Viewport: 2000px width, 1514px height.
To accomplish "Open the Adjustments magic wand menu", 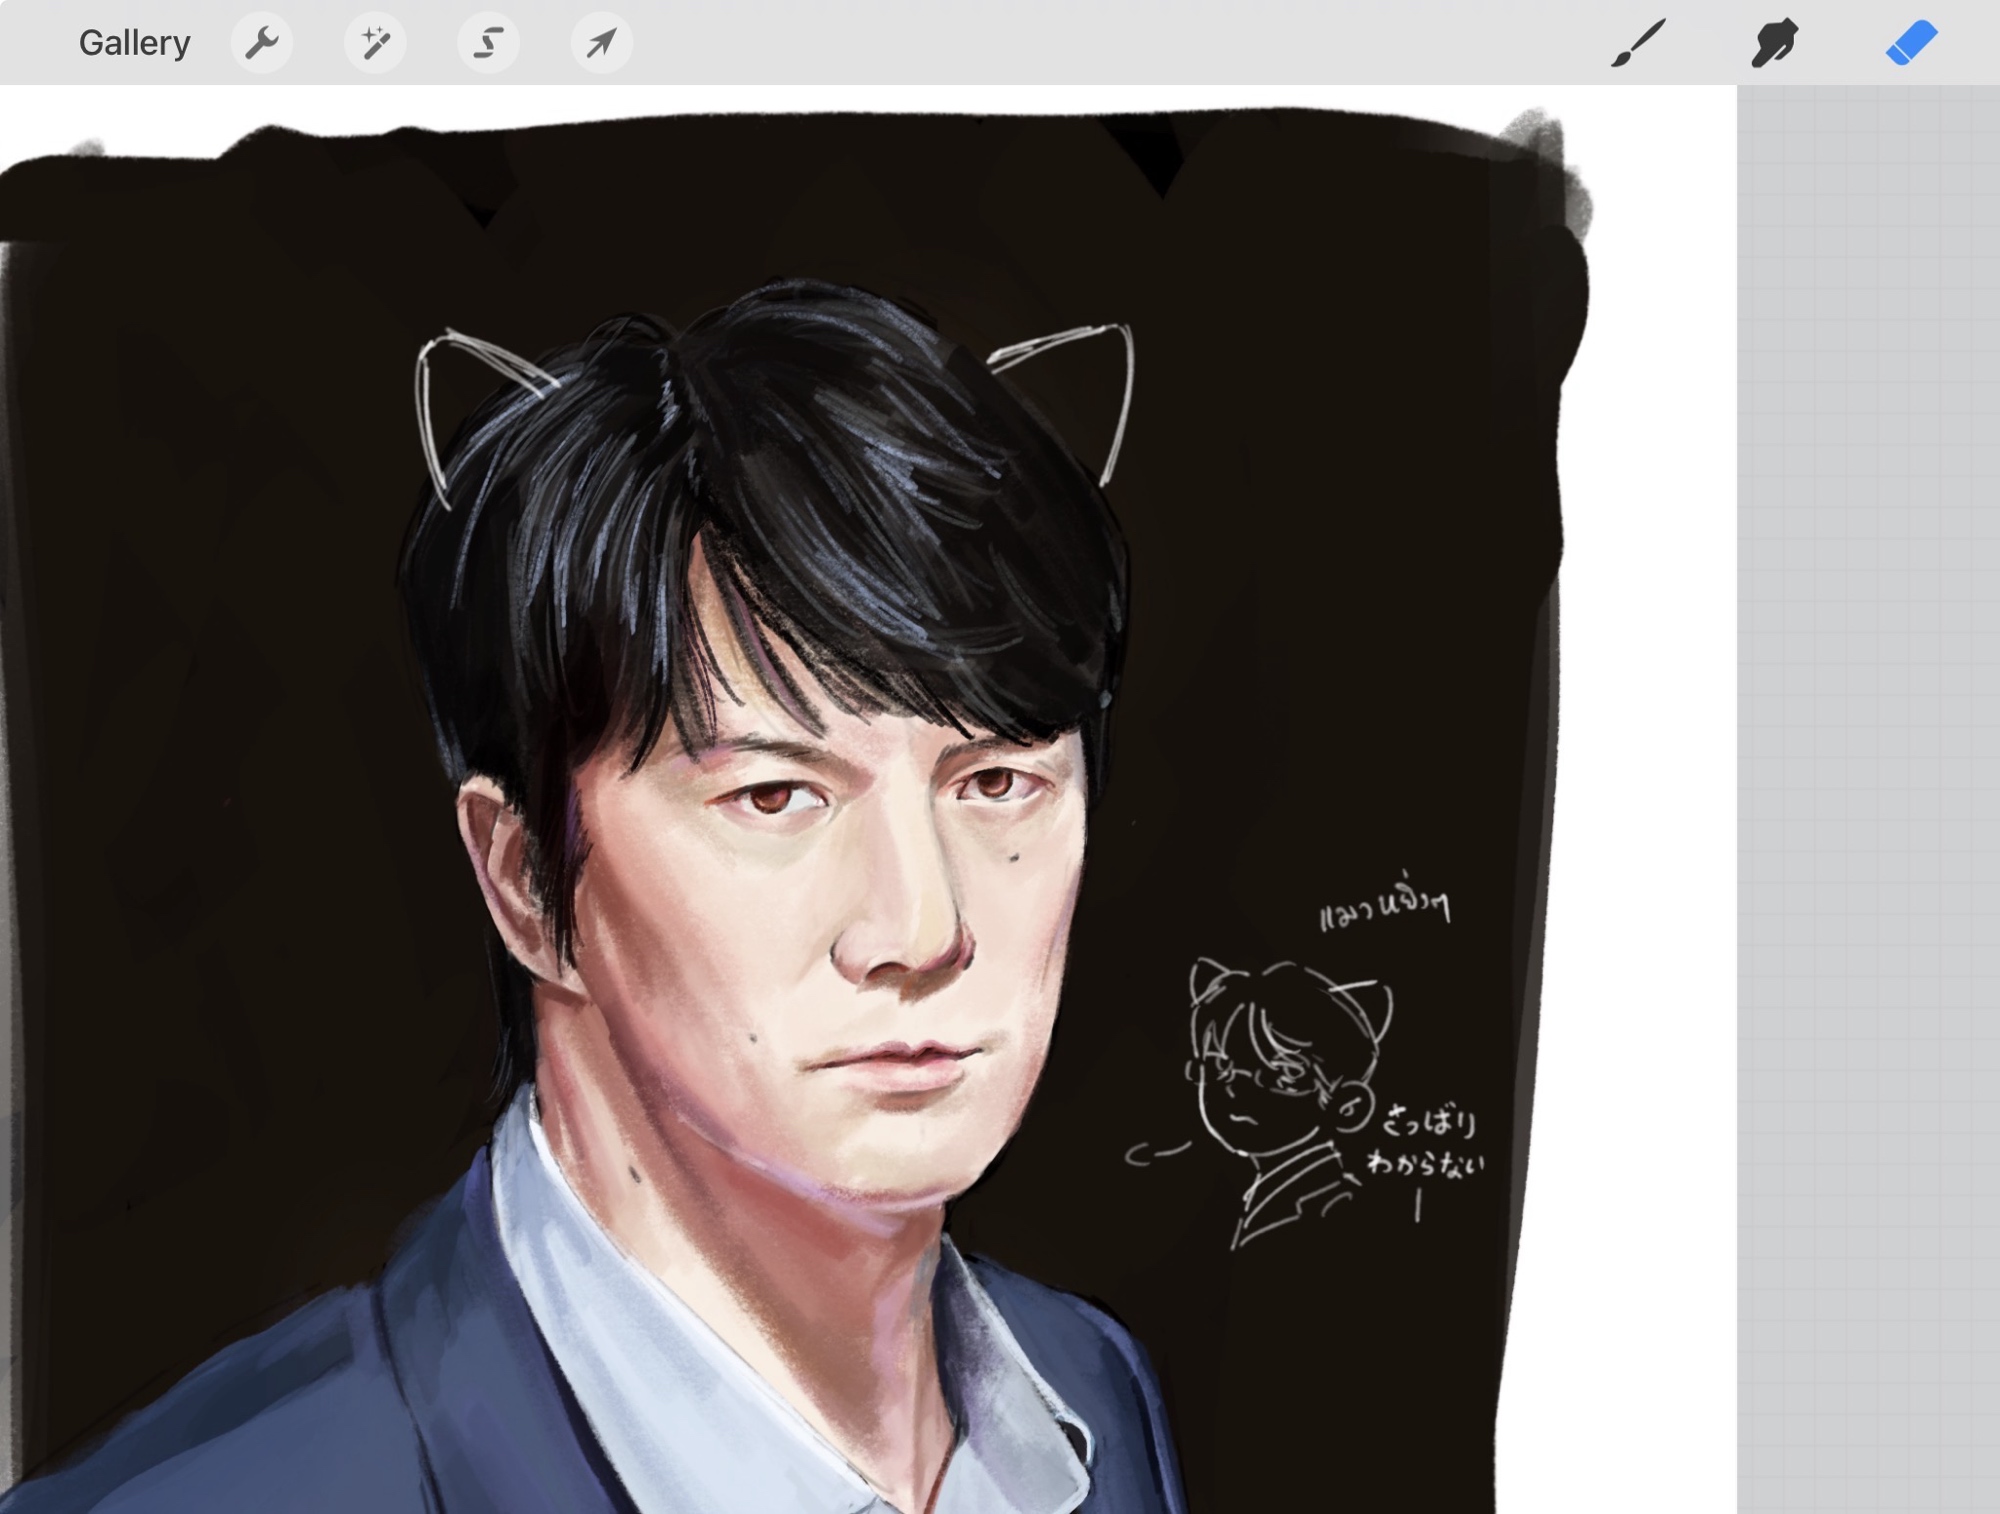I will tap(375, 43).
